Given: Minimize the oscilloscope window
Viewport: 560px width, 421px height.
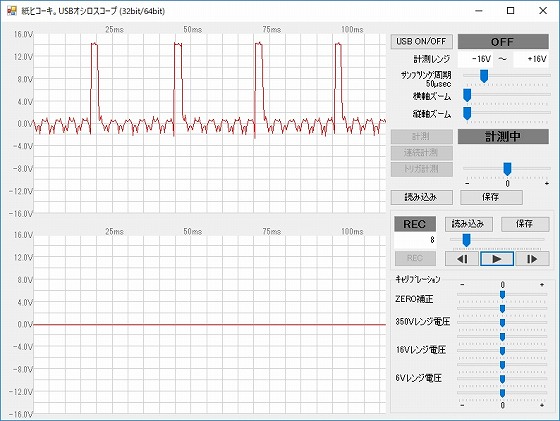Looking at the screenshot, I should 479,11.
